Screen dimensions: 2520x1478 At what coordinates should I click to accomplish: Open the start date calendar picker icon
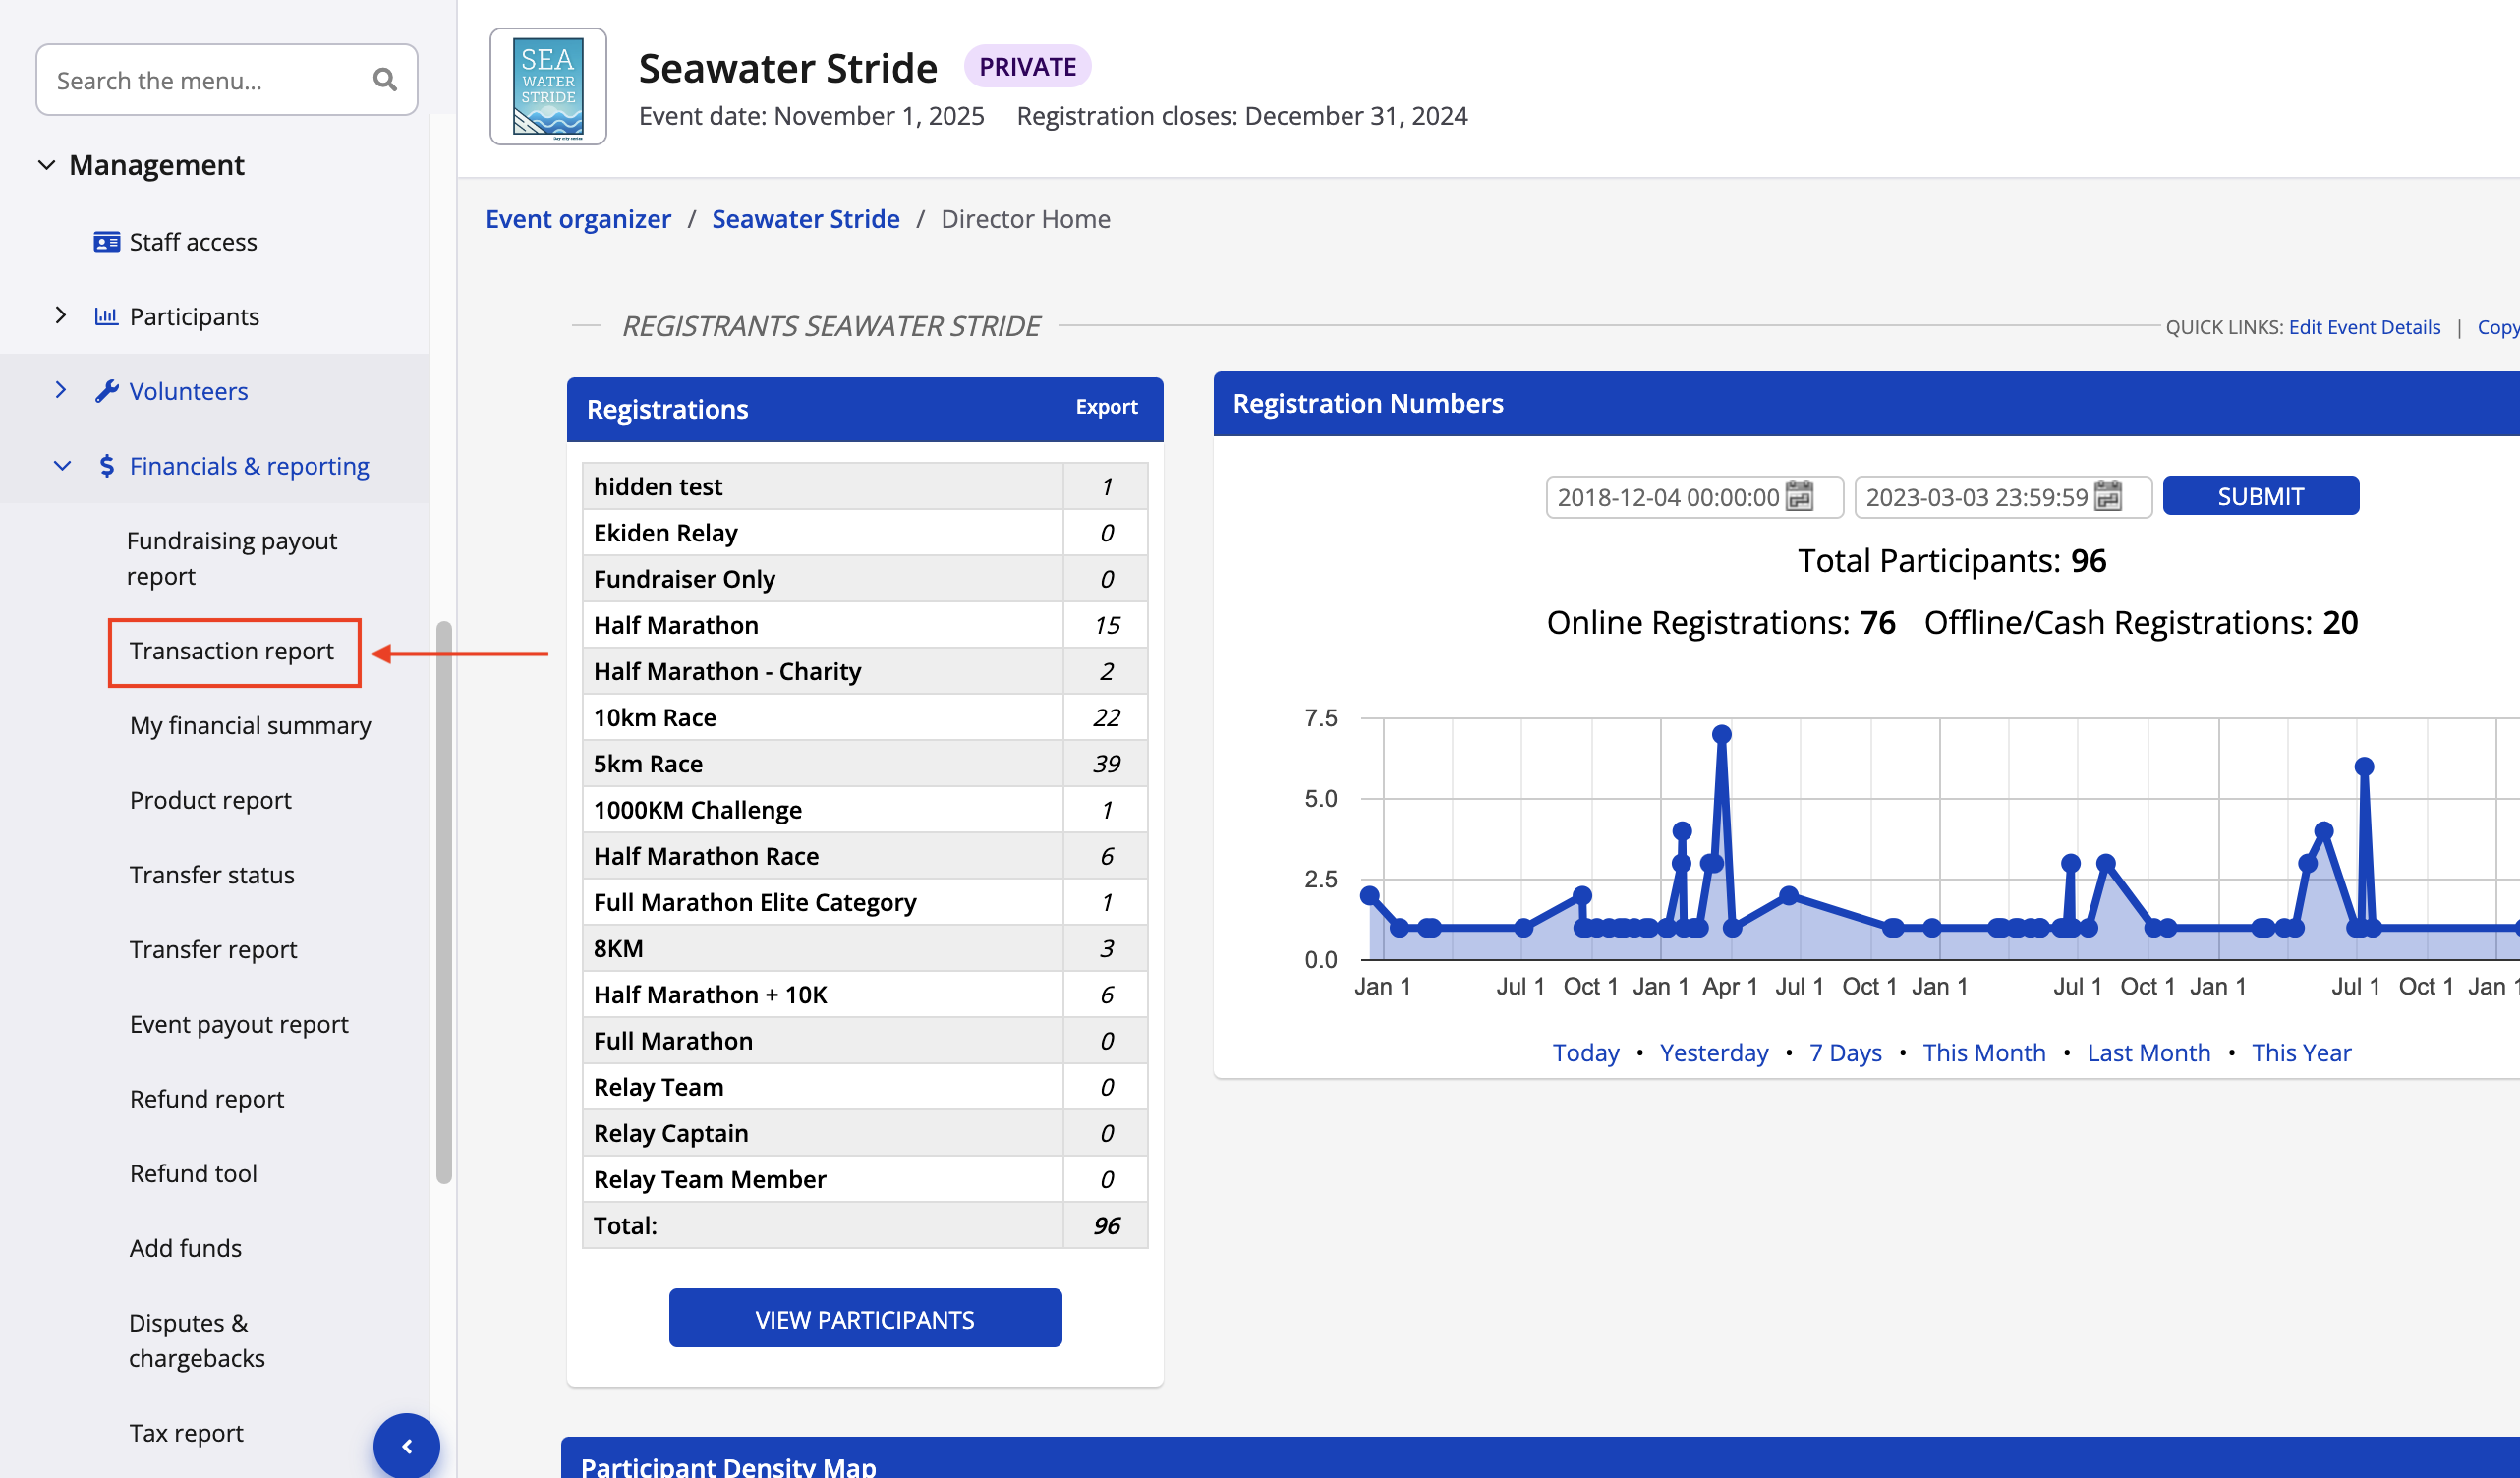[x=1799, y=496]
